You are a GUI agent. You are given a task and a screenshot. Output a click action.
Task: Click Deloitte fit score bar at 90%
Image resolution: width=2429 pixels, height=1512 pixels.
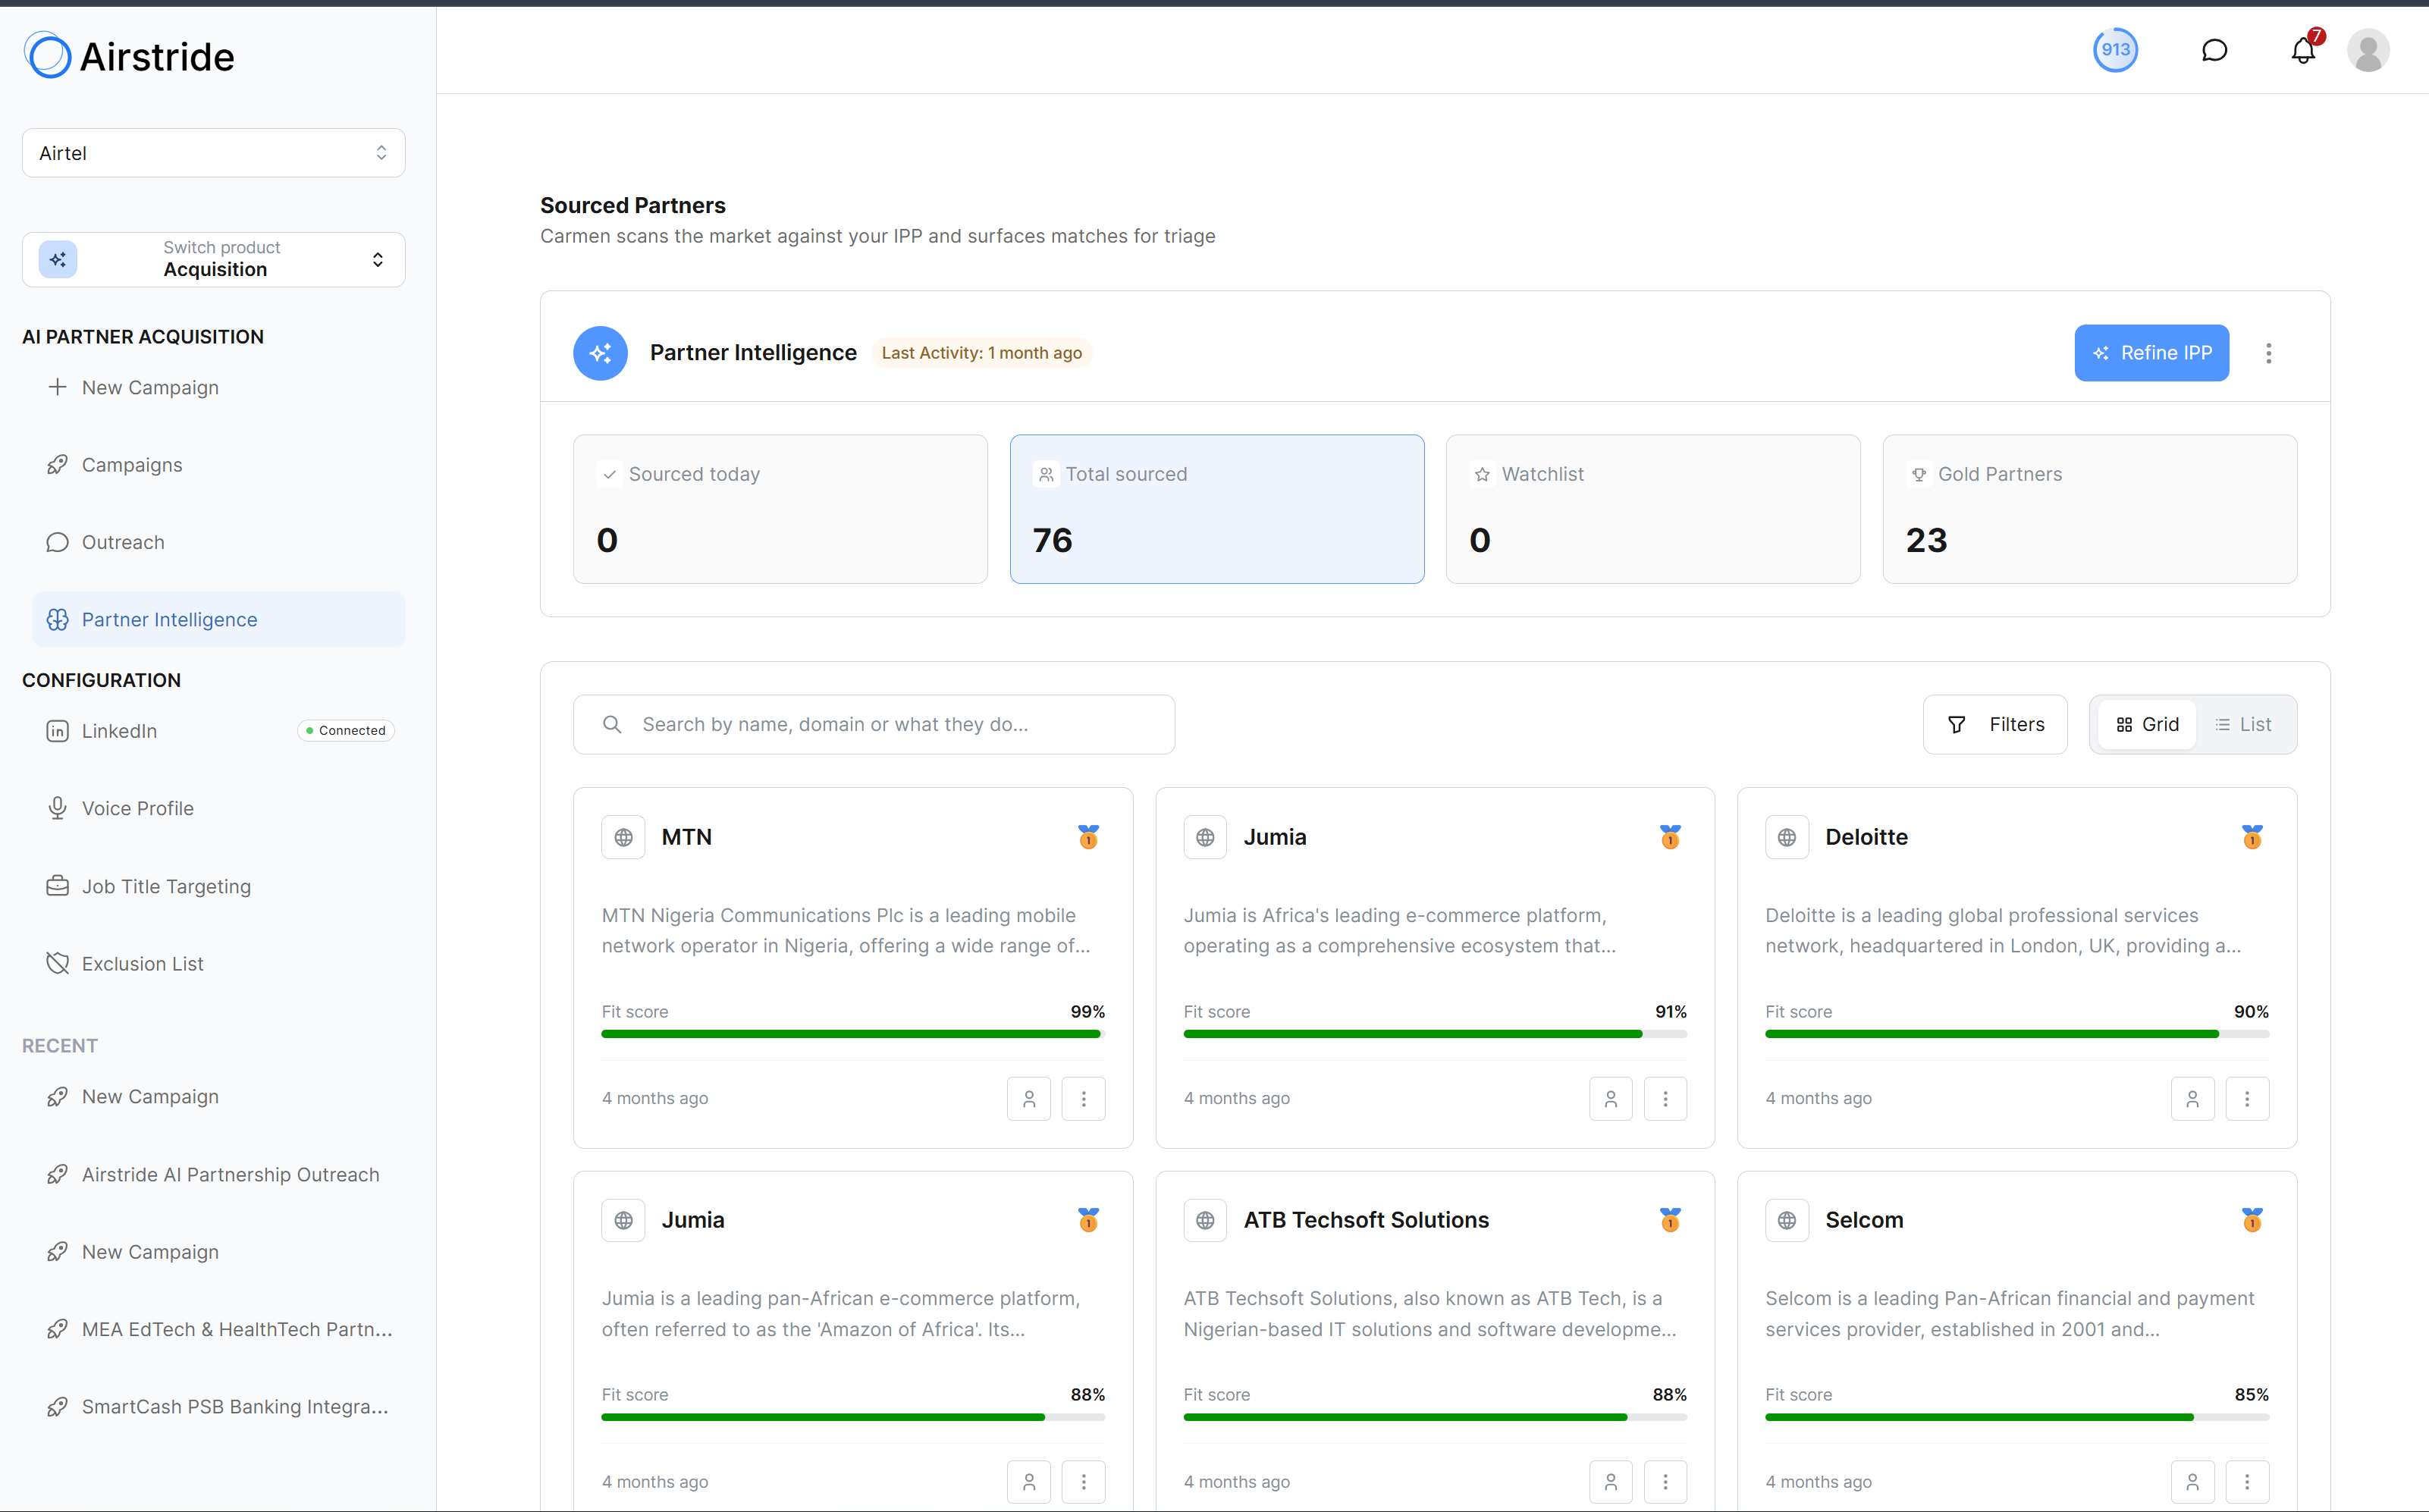point(2017,1034)
